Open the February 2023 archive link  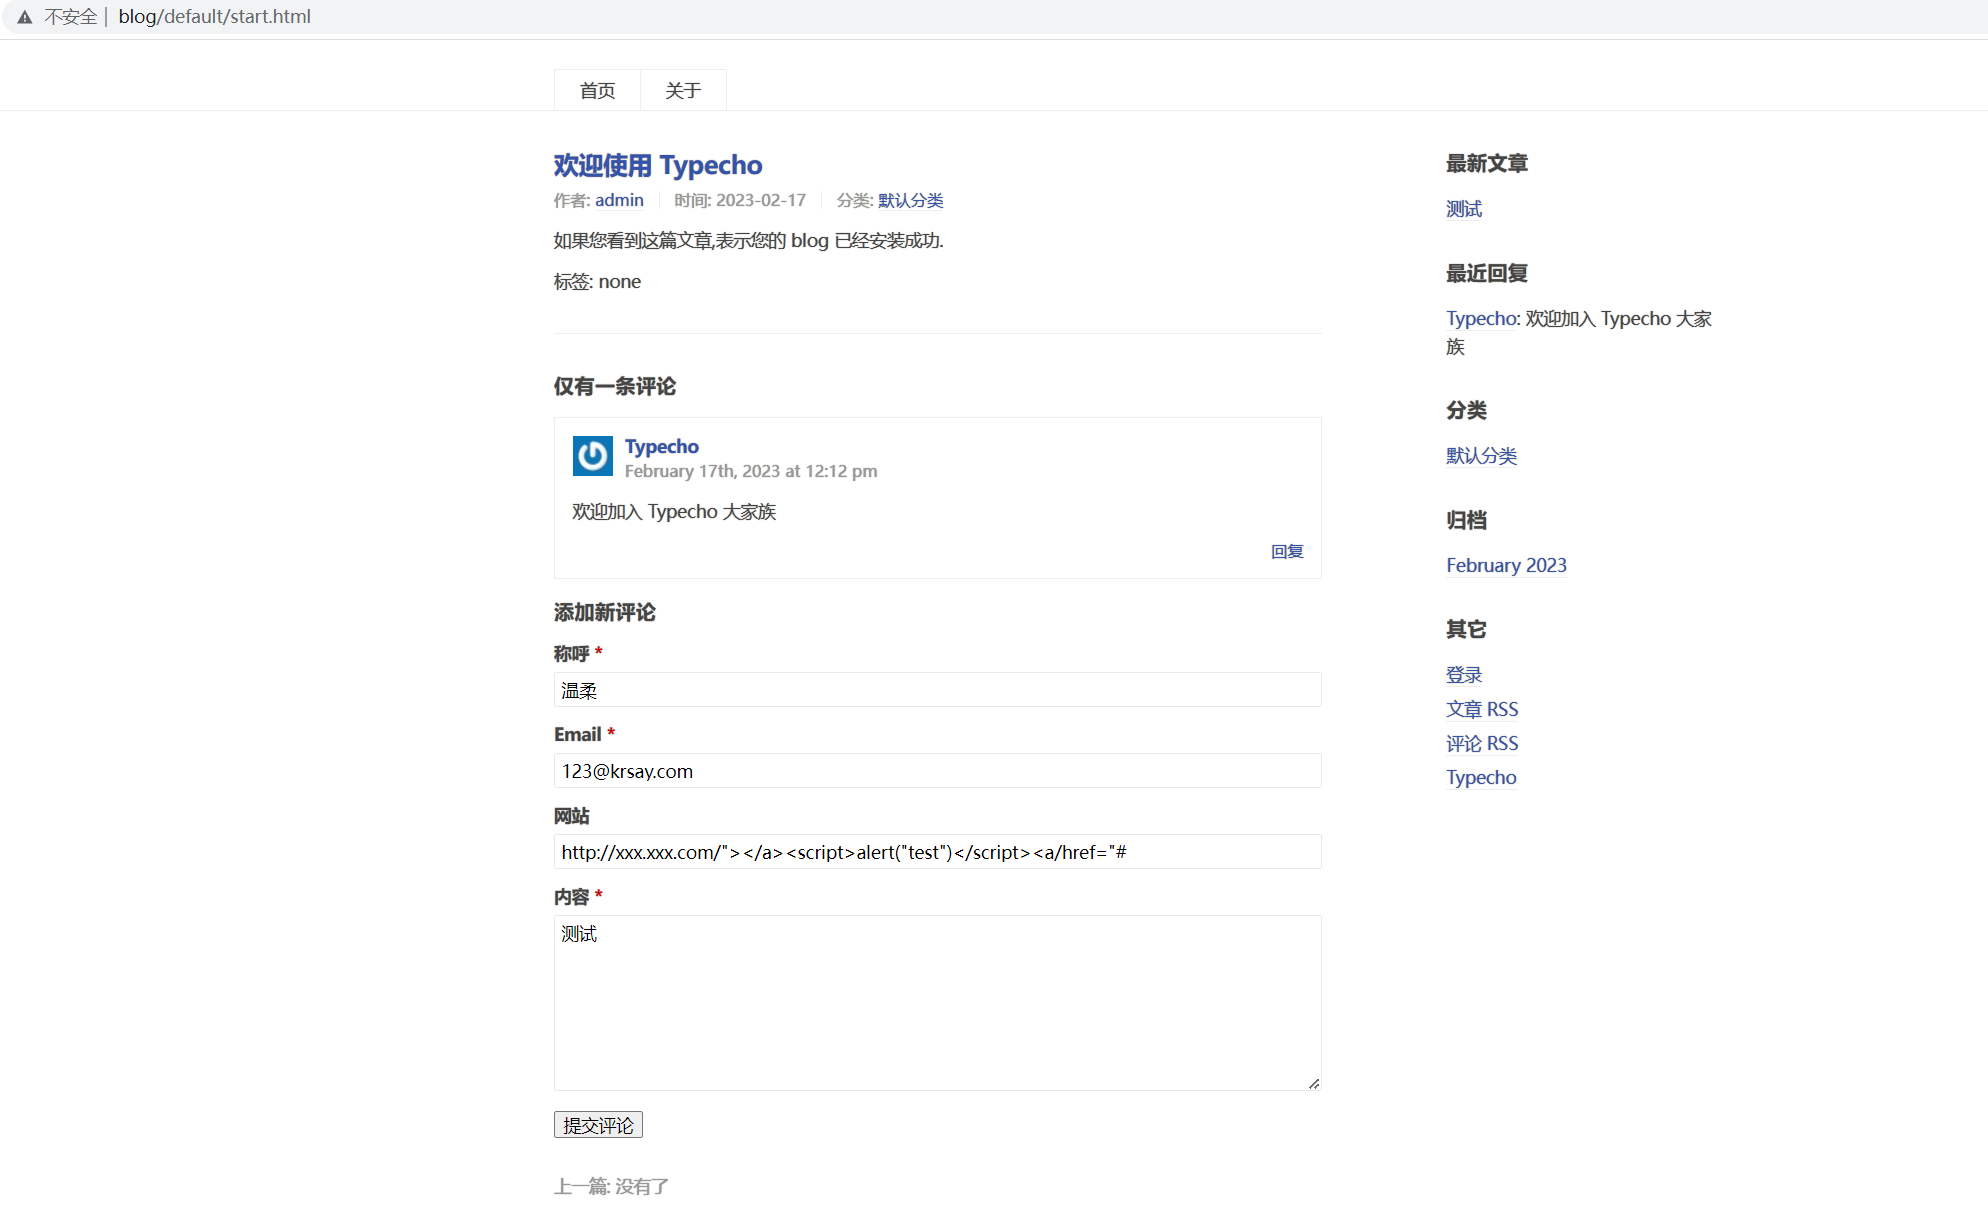coord(1505,565)
